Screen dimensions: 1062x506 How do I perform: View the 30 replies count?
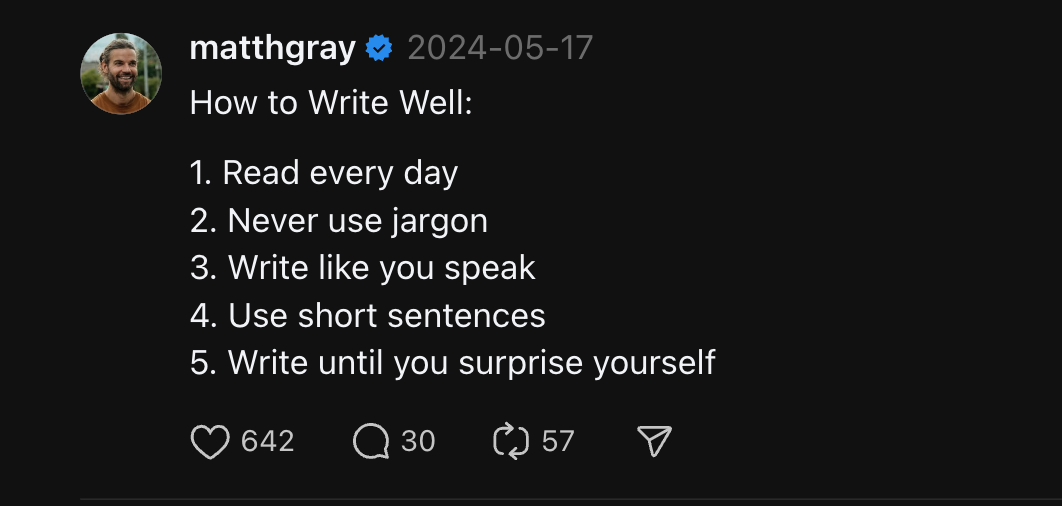[x=418, y=442]
